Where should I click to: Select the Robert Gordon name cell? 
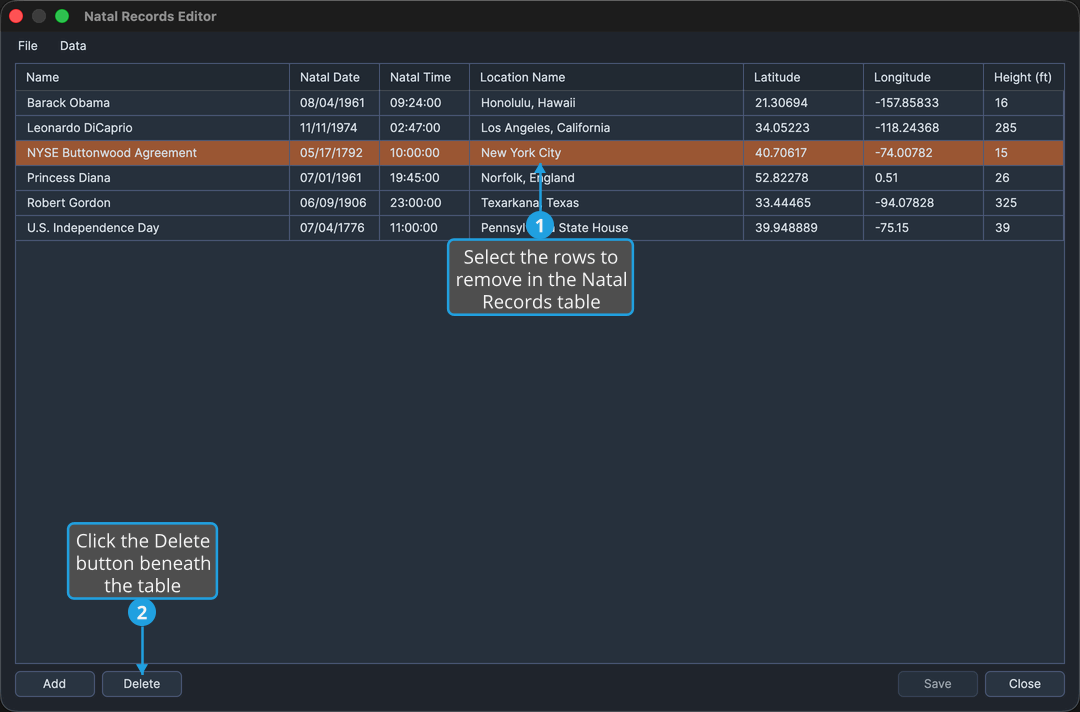(152, 202)
